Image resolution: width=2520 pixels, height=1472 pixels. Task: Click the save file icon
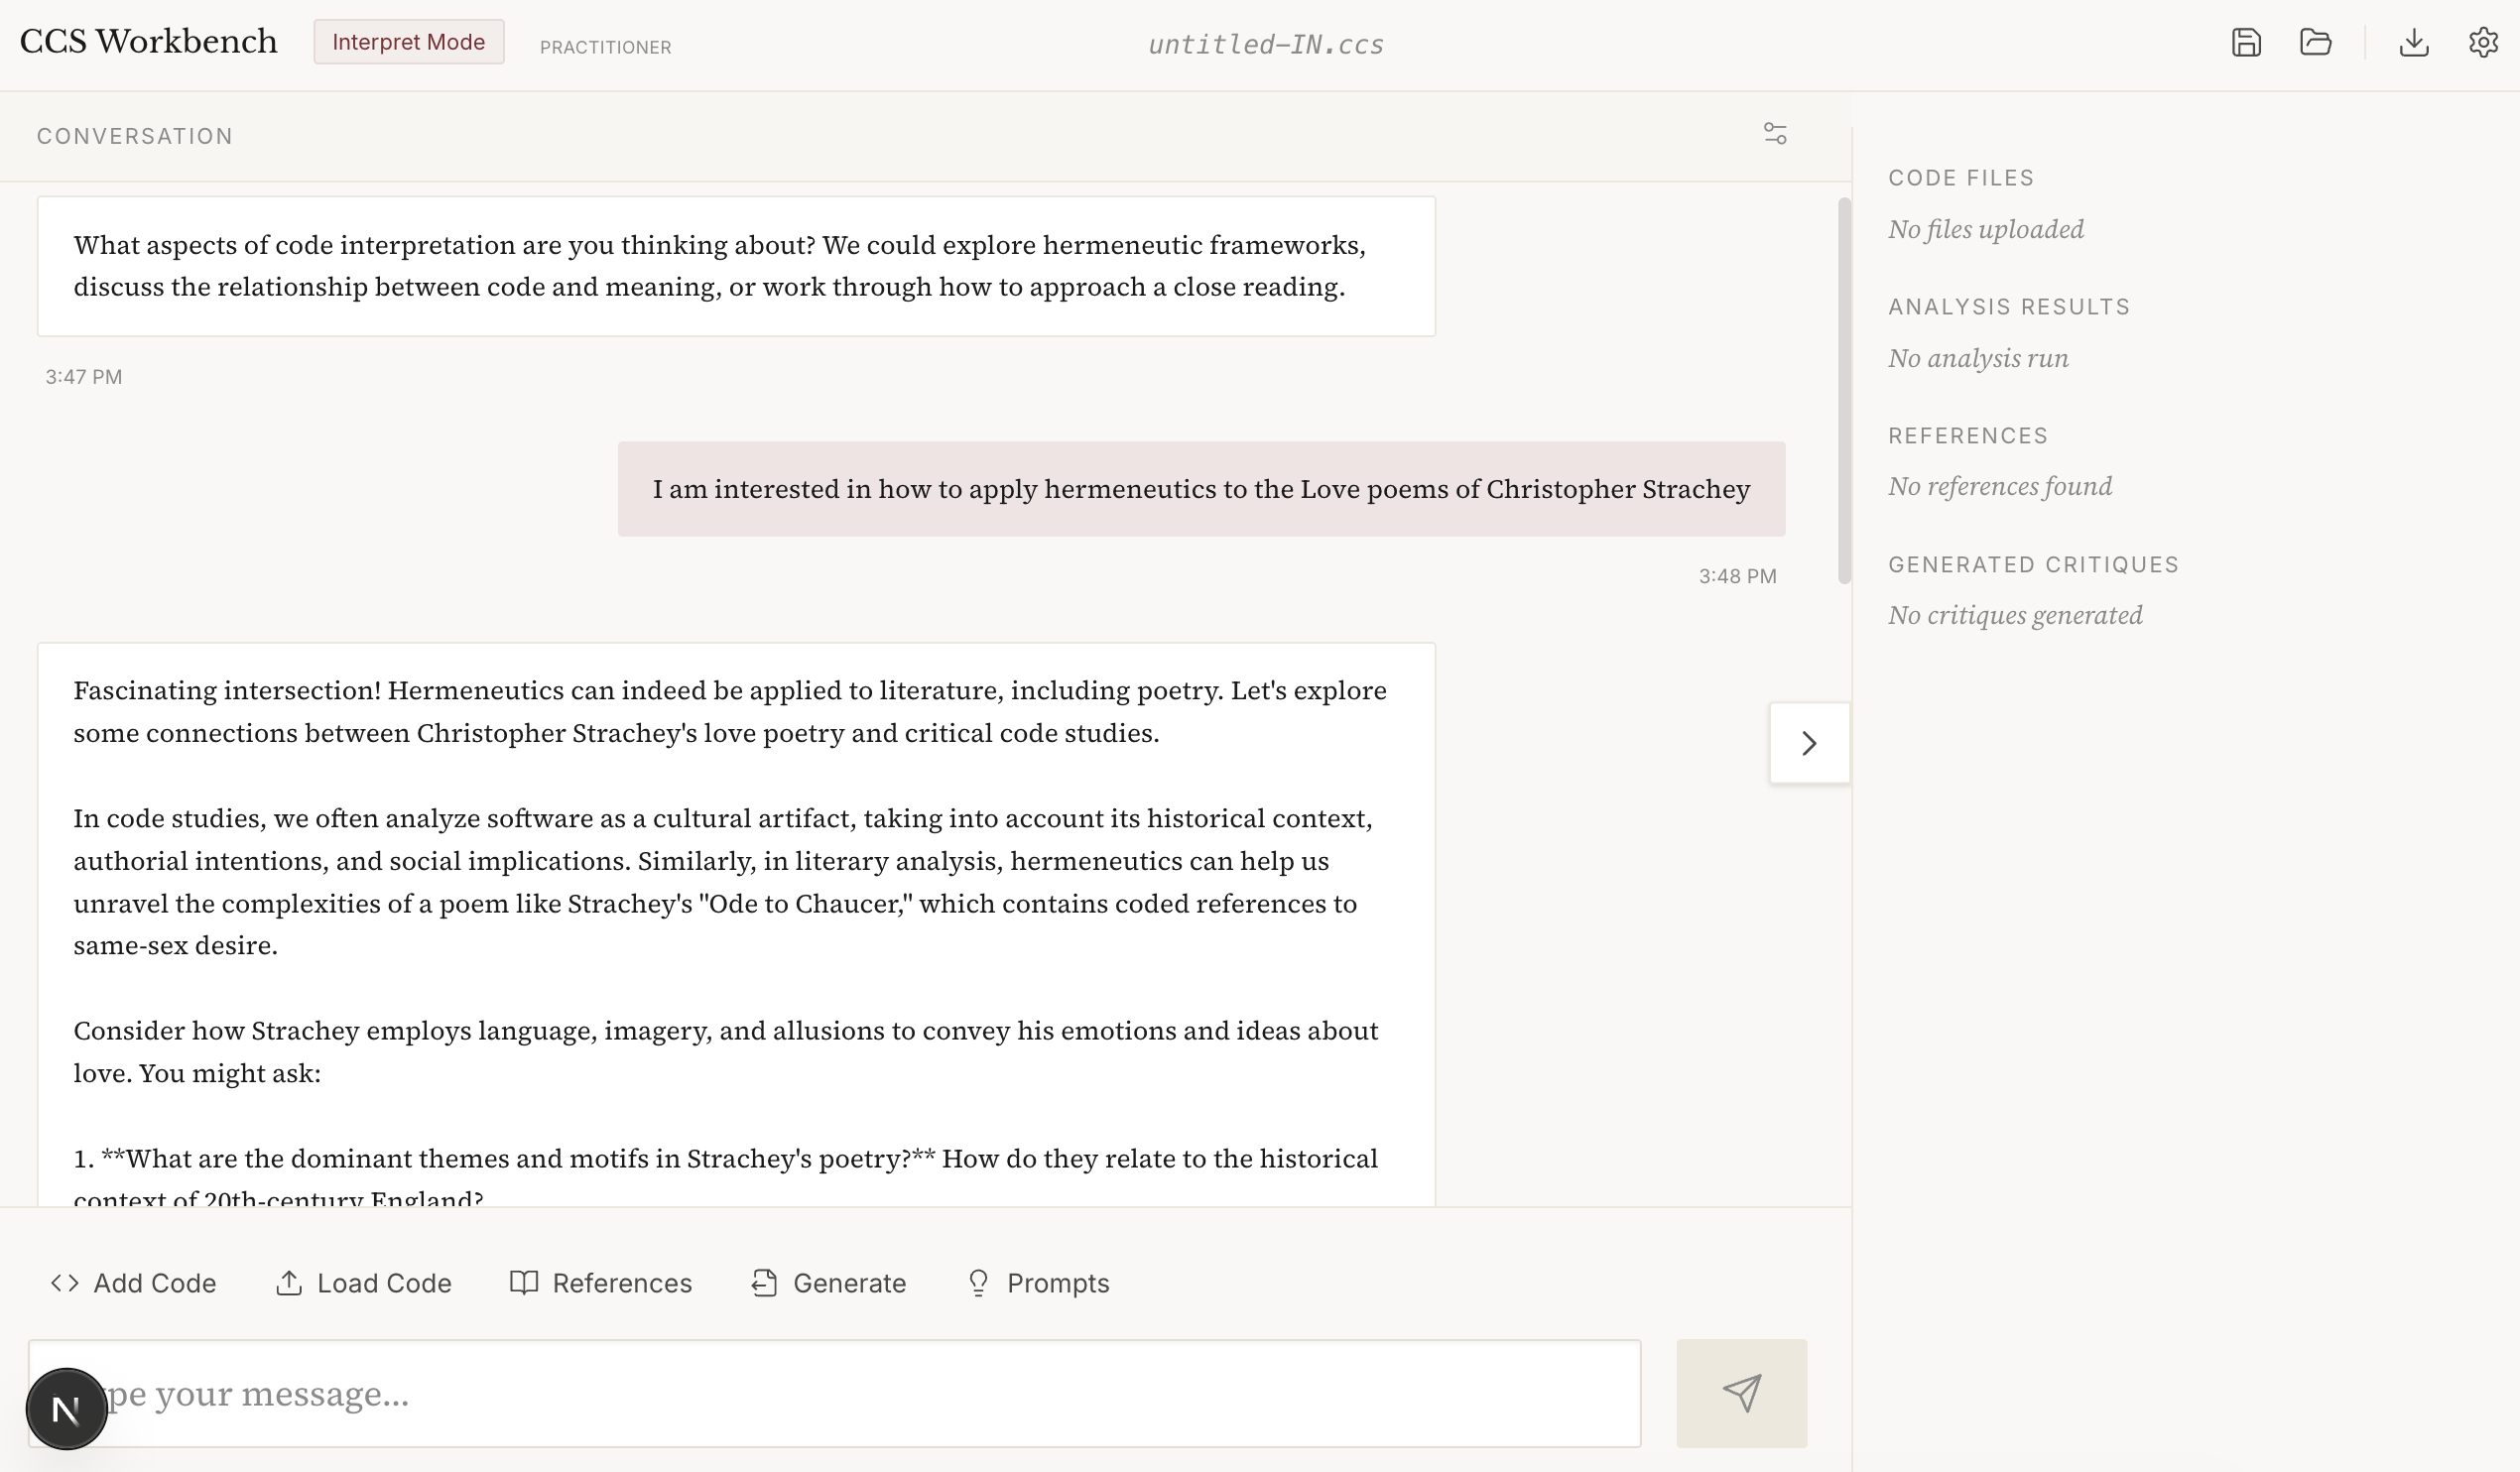[2246, 42]
